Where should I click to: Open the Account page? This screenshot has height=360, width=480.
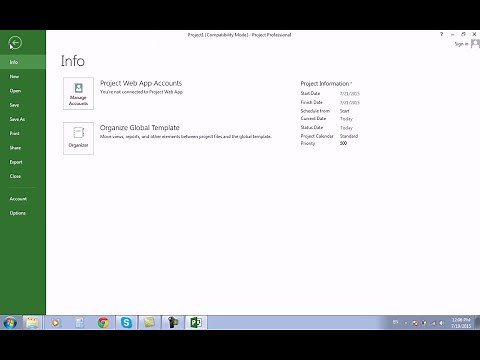coord(23,199)
